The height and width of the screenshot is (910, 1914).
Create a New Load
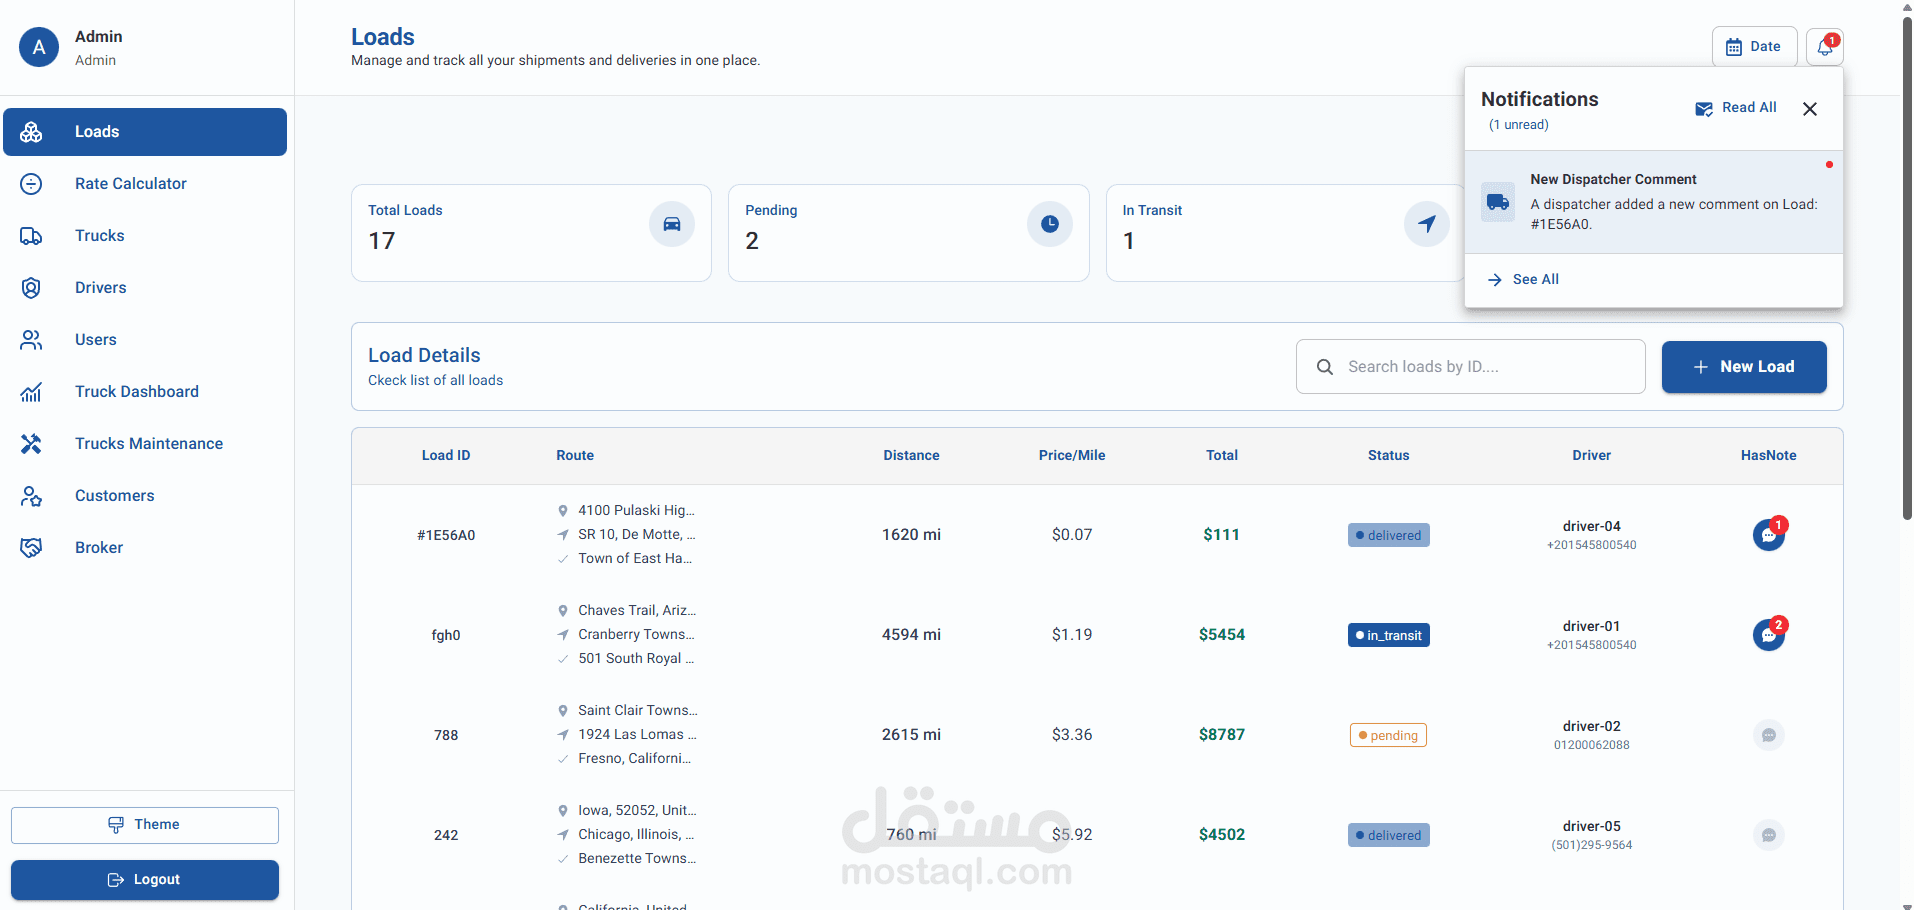tap(1744, 367)
